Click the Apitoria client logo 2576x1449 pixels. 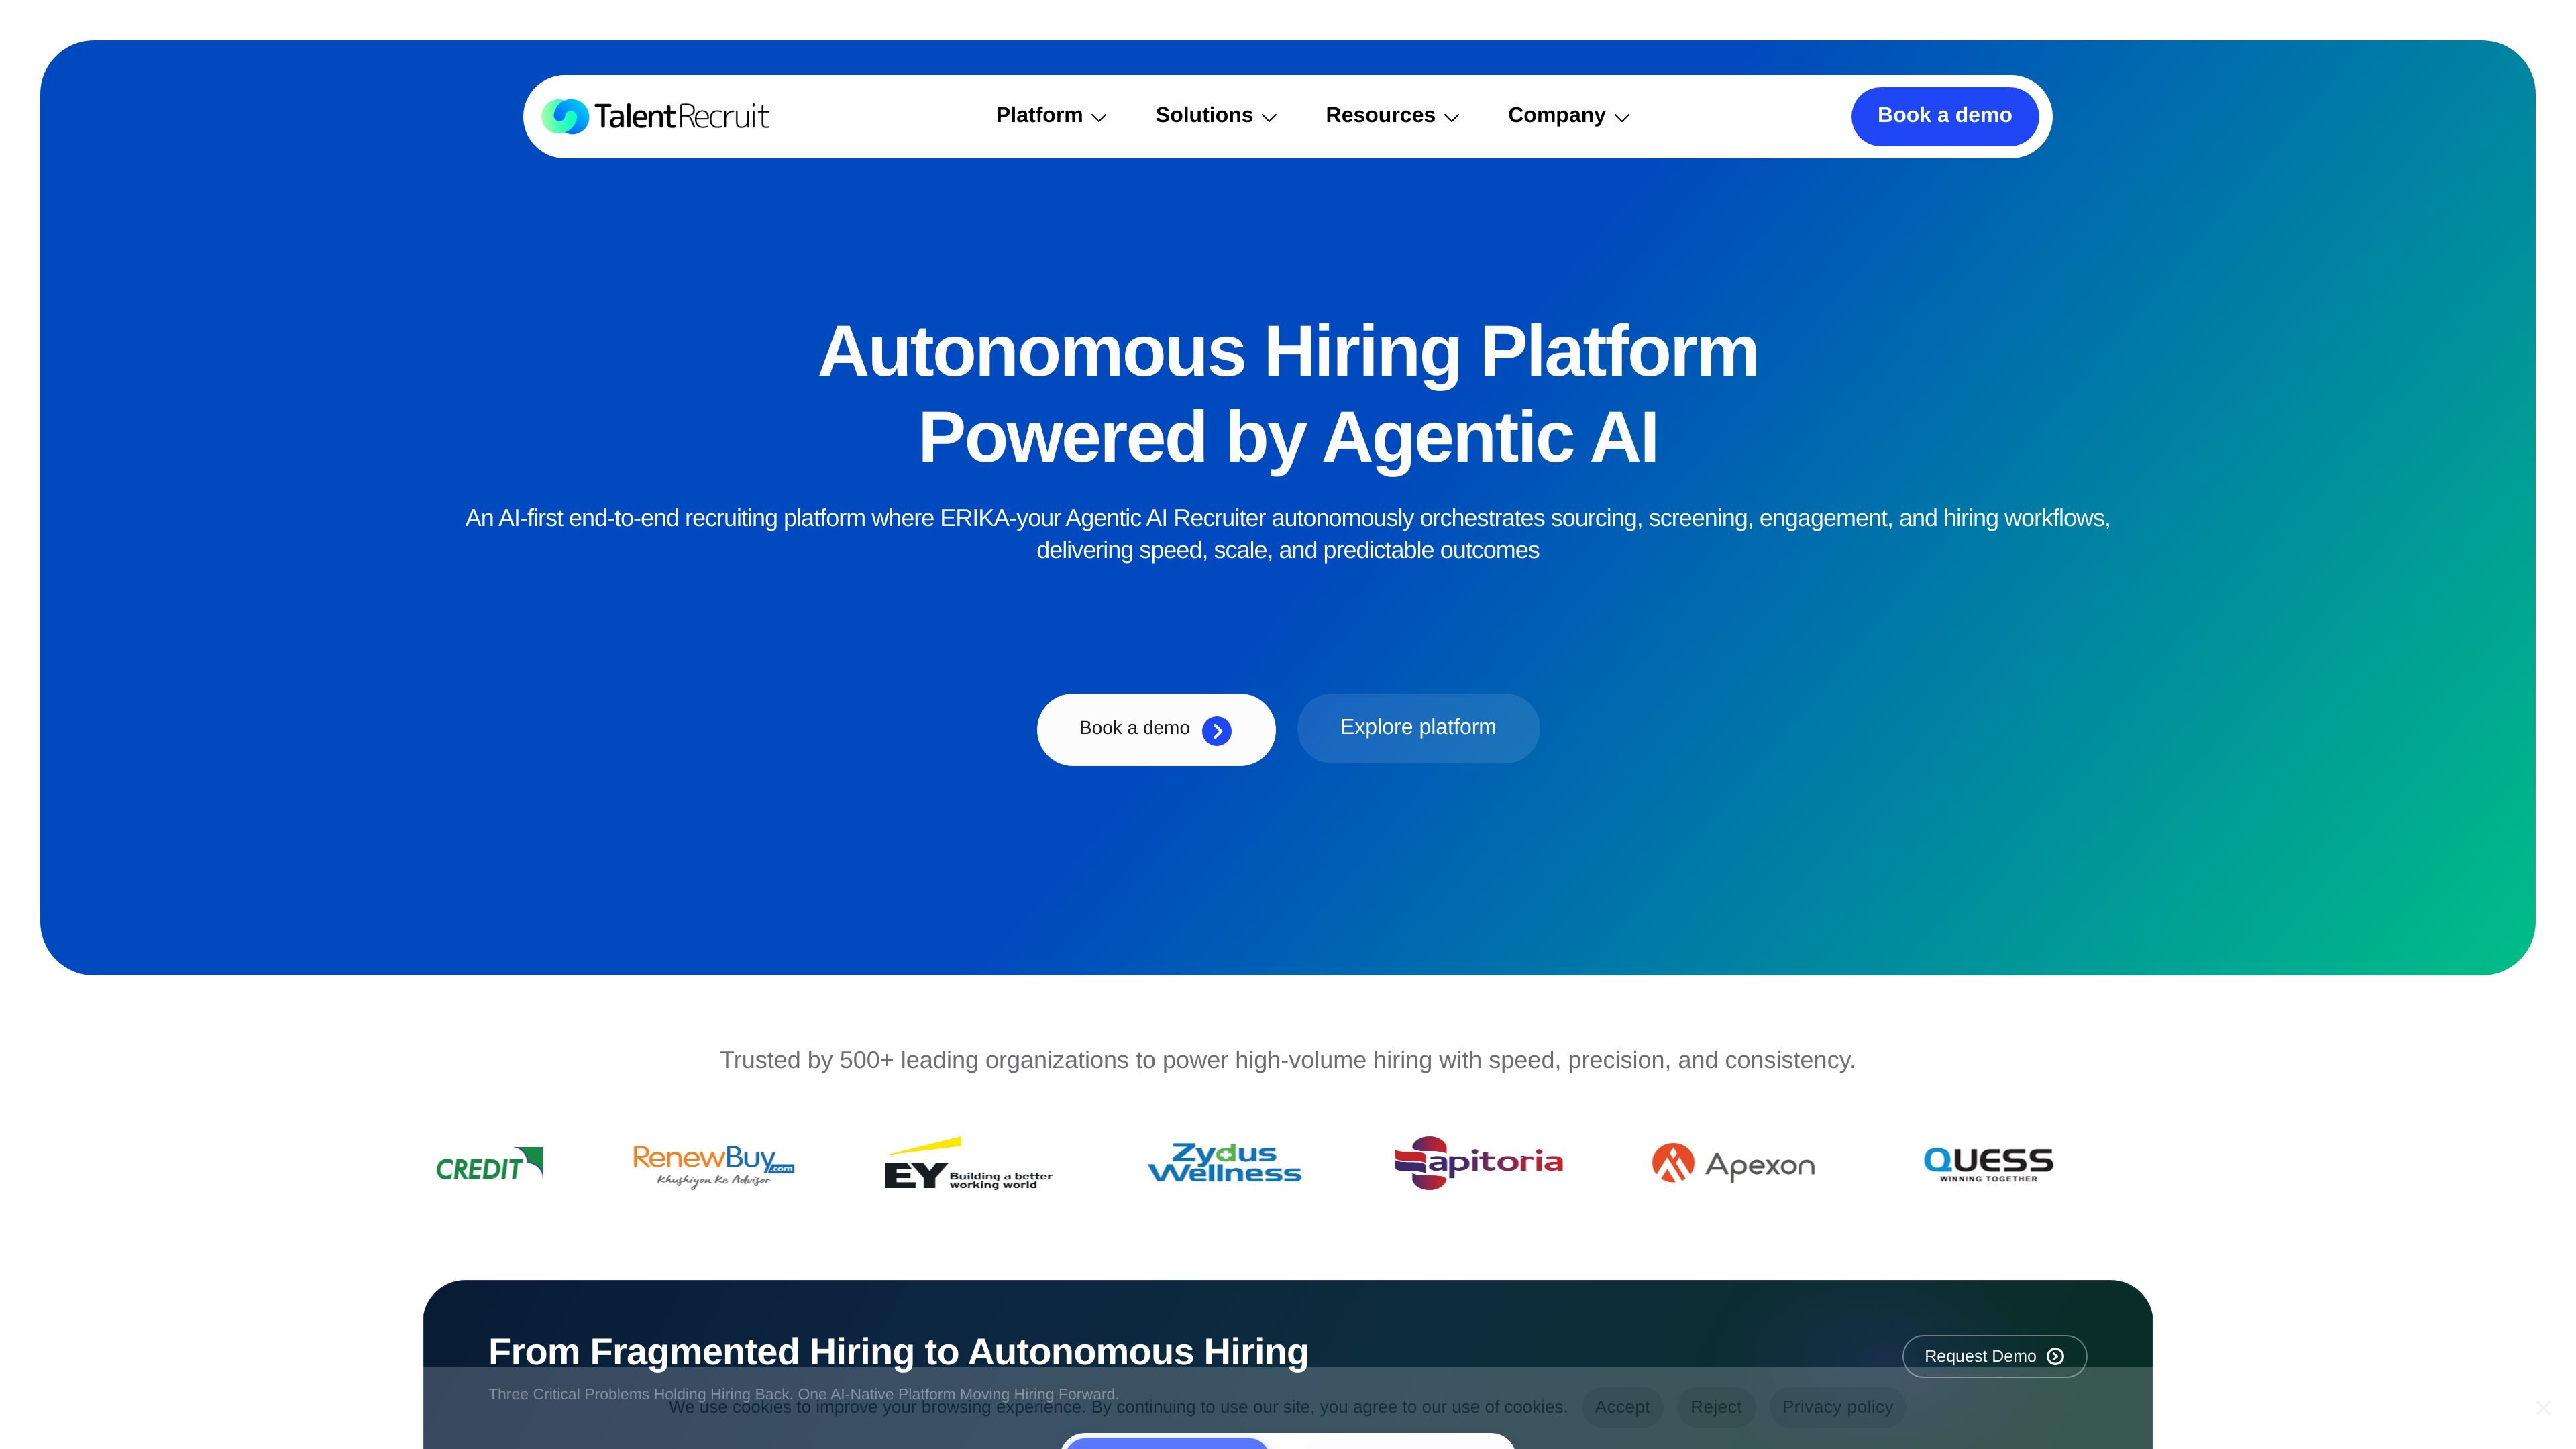coord(1478,1163)
